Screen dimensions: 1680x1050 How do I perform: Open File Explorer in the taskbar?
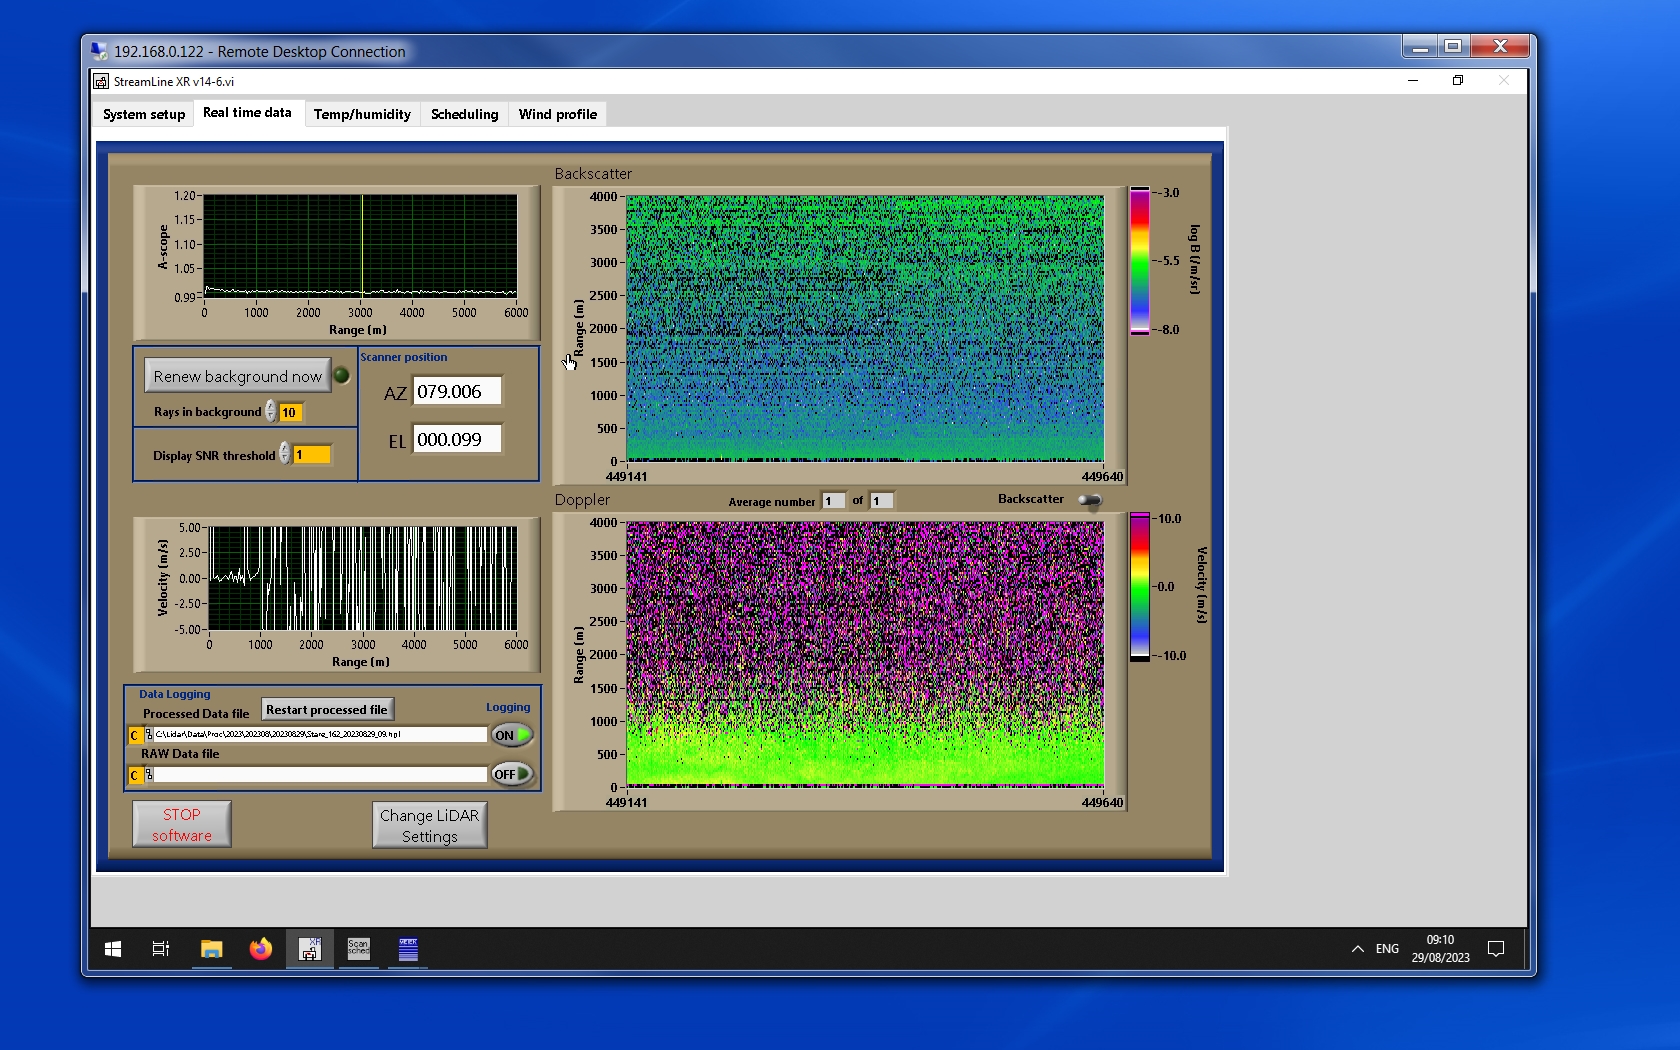click(211, 949)
